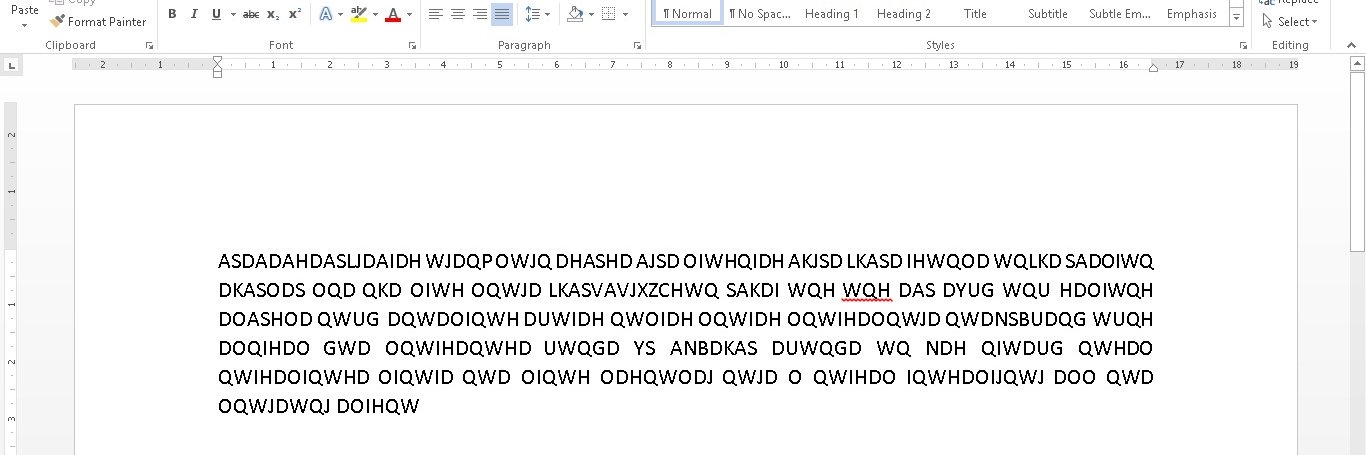1366x455 pixels.
Task: Open Clipboard pane dialog launcher
Action: coord(150,46)
